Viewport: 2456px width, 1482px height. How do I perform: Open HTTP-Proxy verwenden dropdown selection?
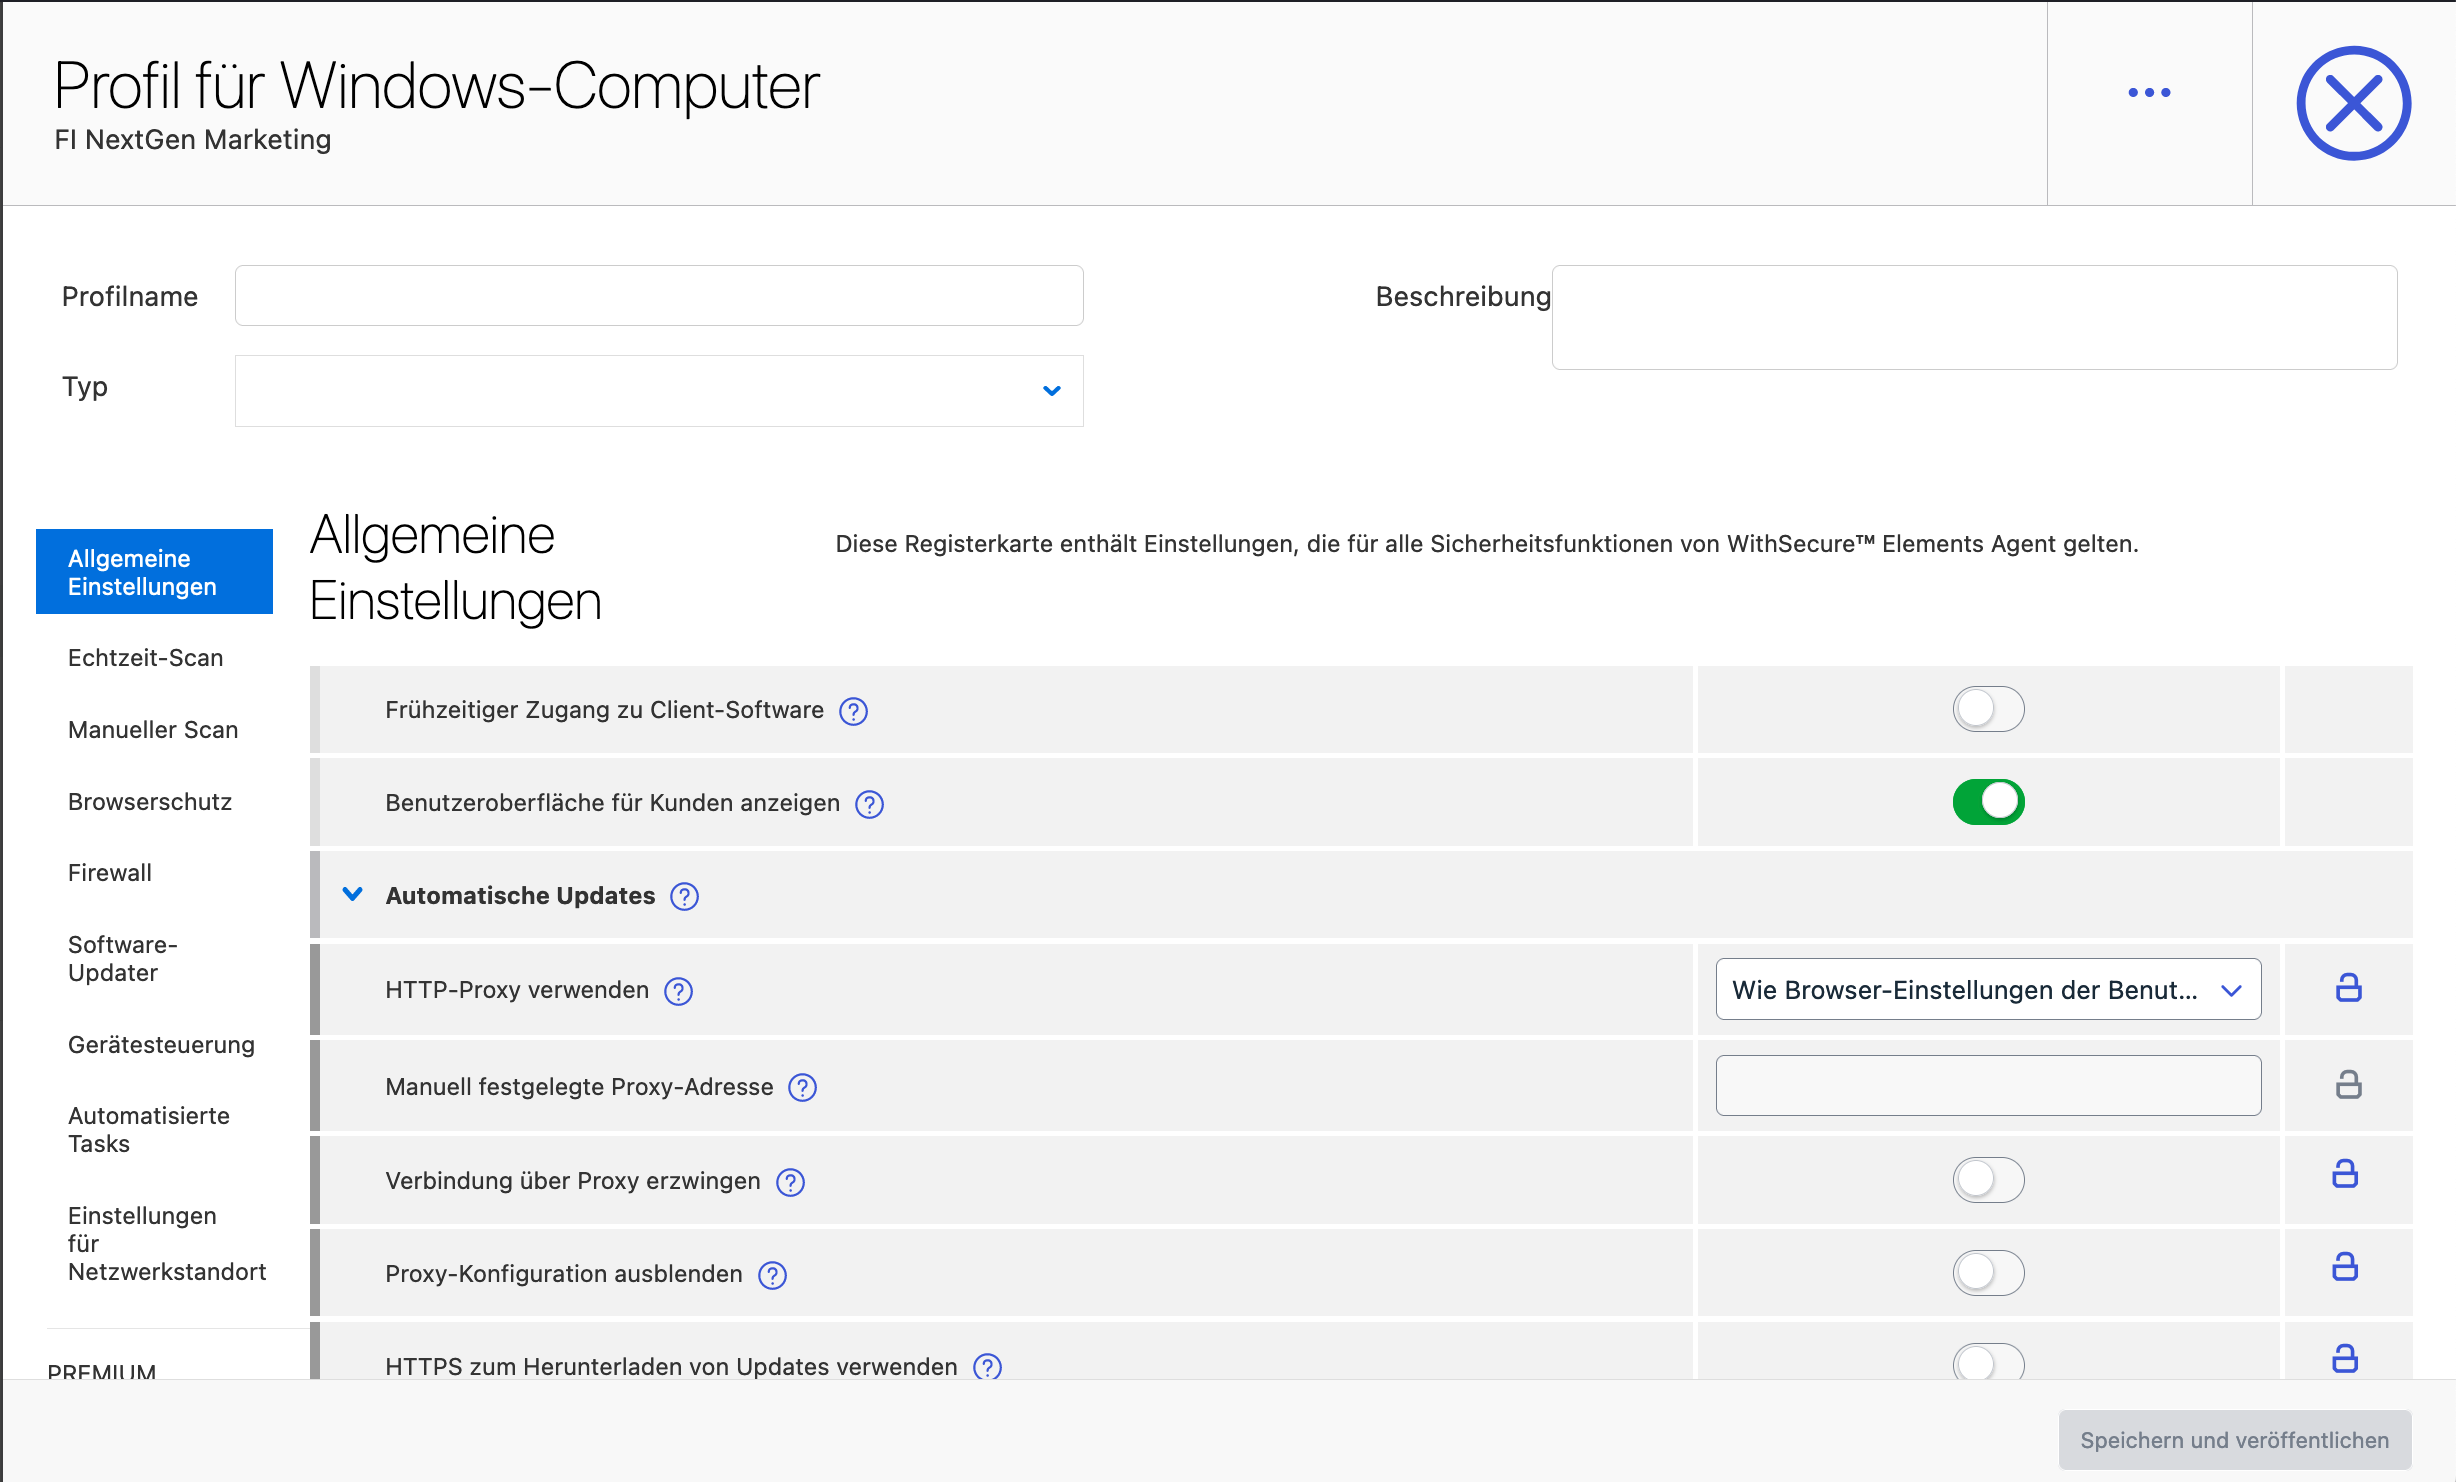click(1987, 990)
